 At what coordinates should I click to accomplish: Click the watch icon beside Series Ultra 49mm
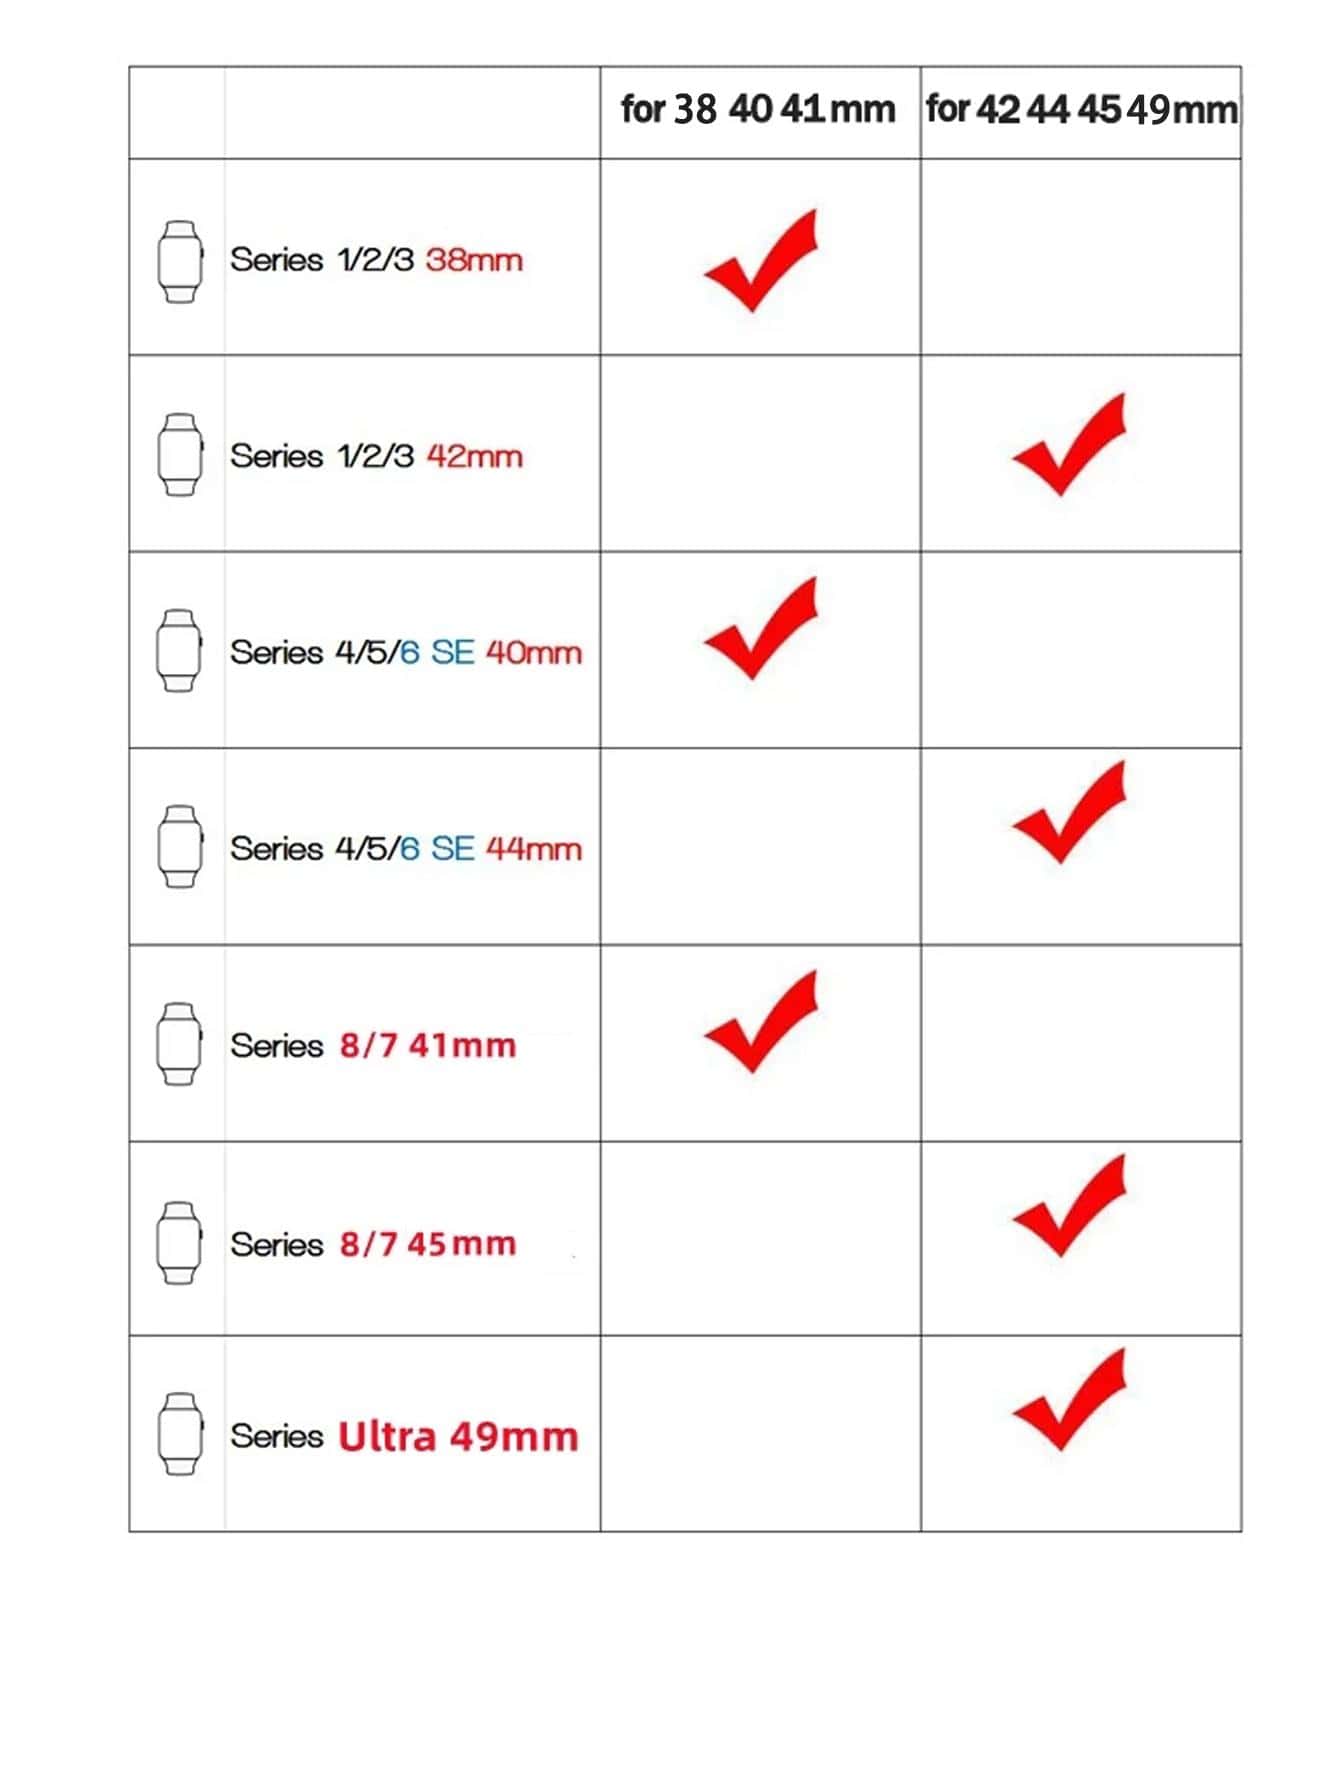click(180, 1433)
